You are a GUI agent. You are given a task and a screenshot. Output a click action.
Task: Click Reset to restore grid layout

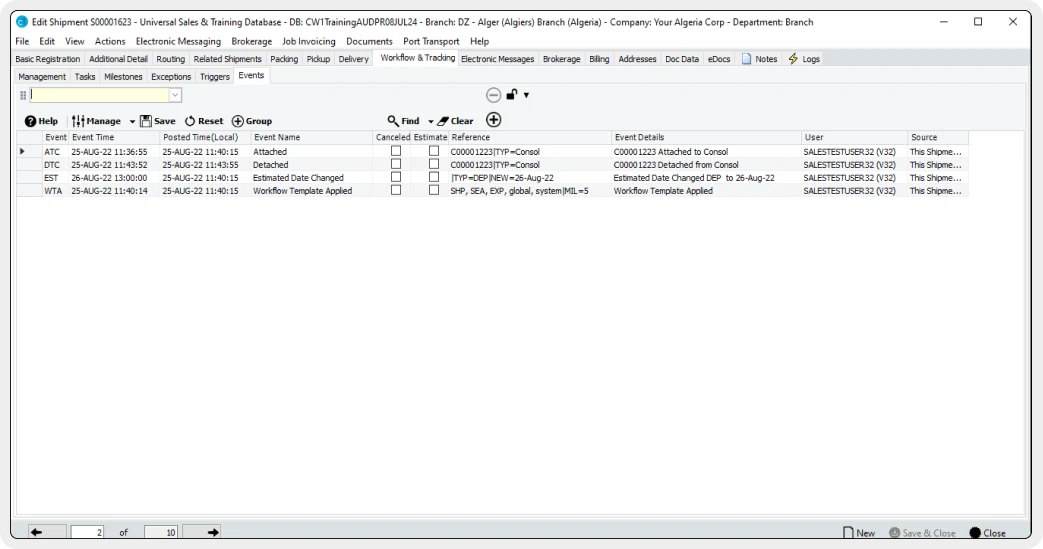(x=189, y=121)
